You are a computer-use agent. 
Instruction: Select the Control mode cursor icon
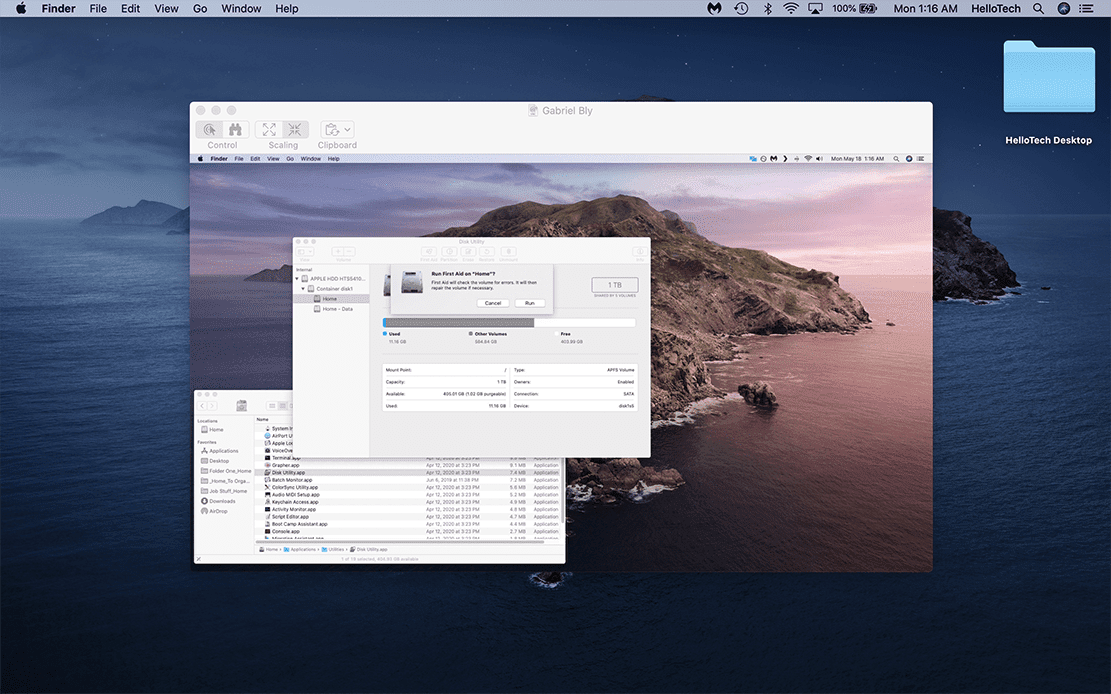pyautogui.click(x=210, y=130)
